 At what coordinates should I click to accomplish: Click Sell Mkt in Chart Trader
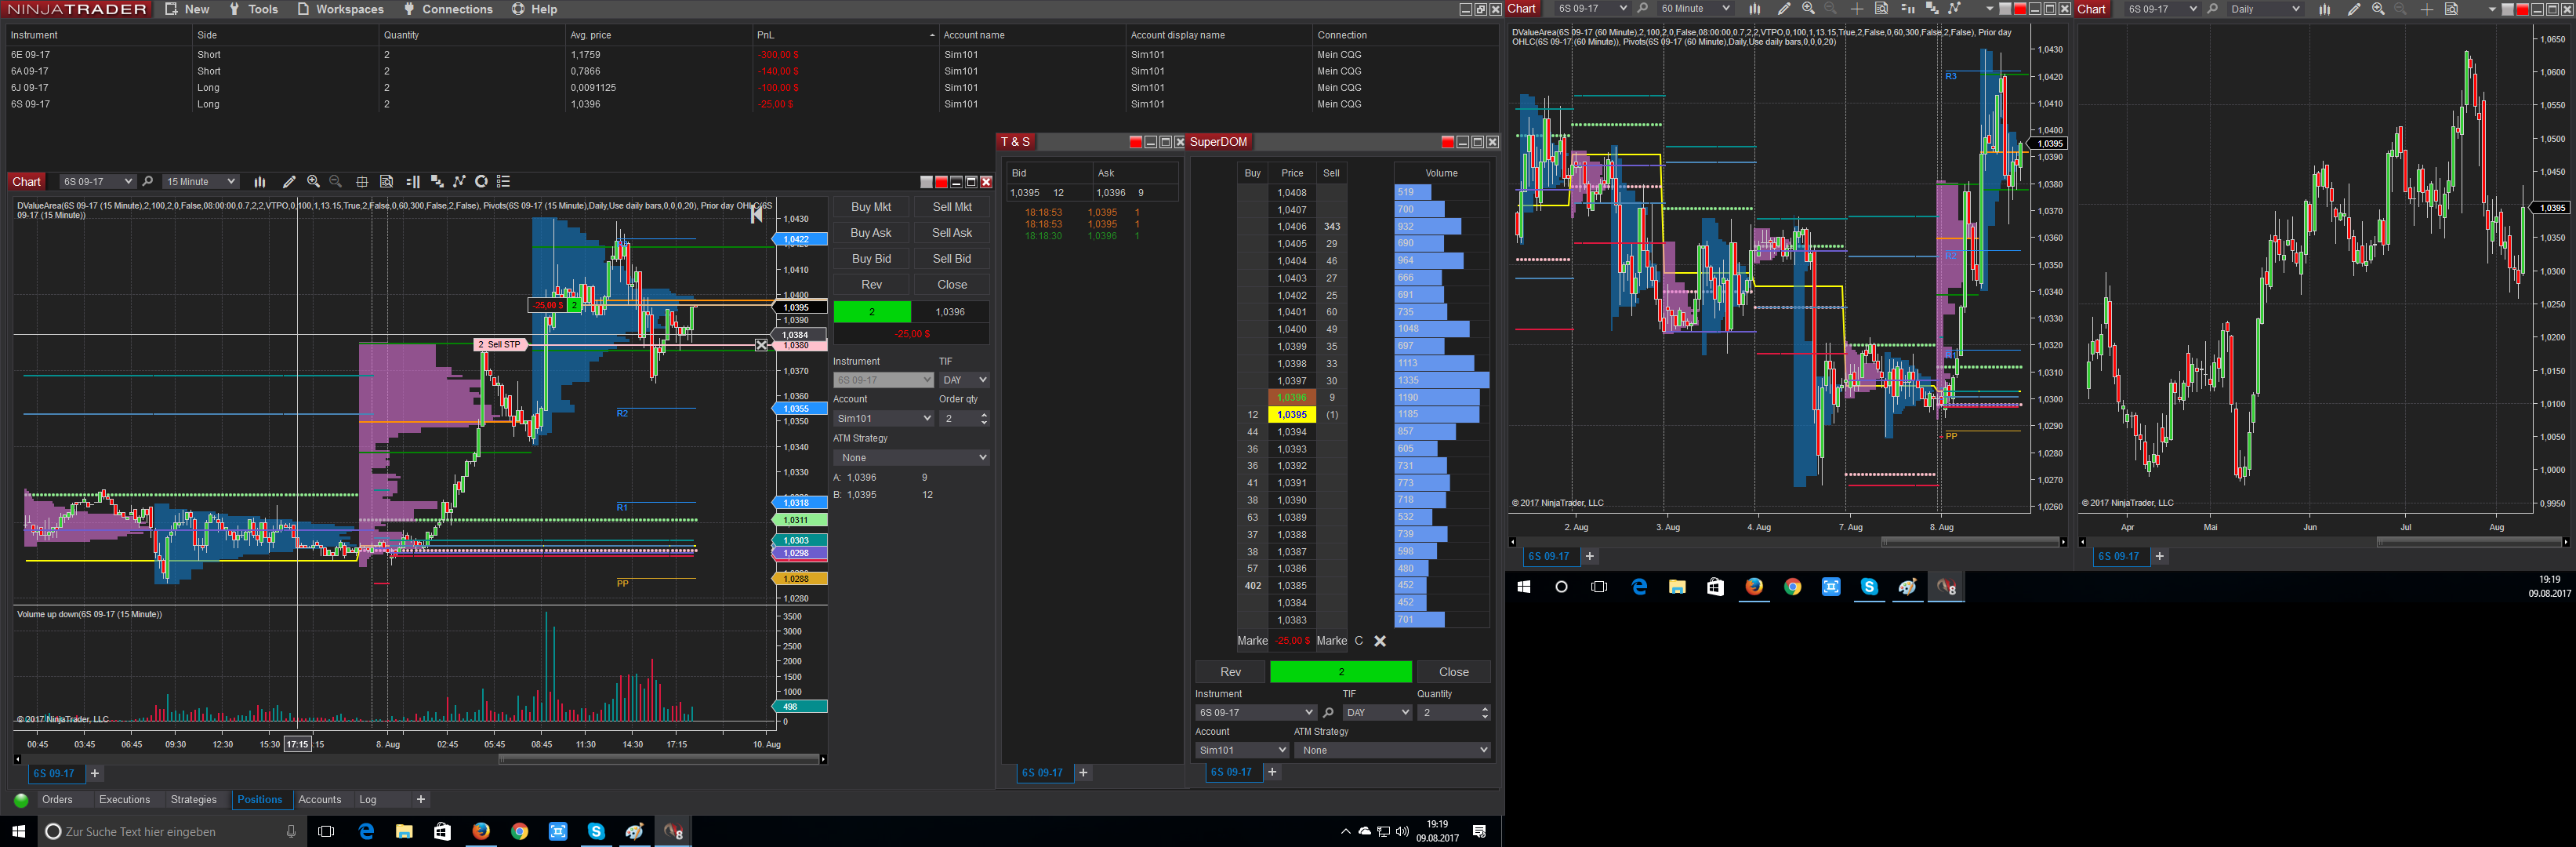click(952, 207)
